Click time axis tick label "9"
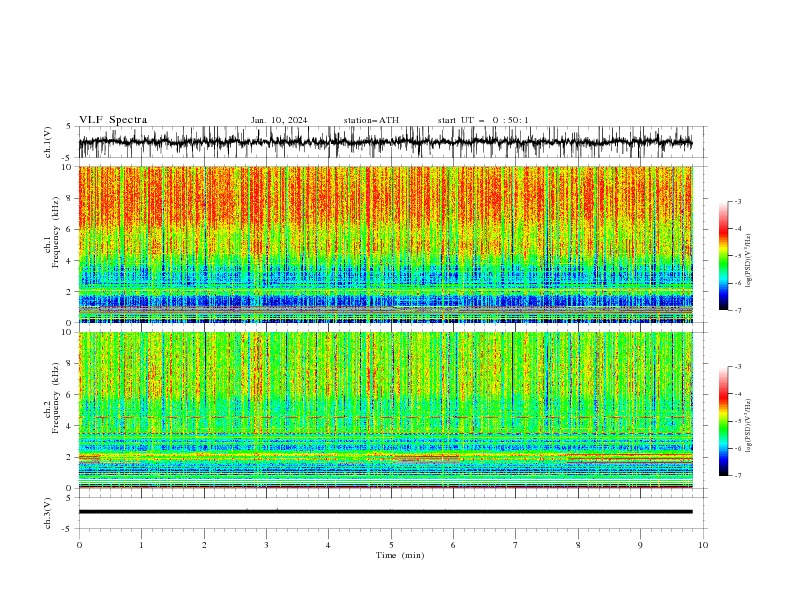The width and height of the screenshot is (792, 612). click(640, 545)
